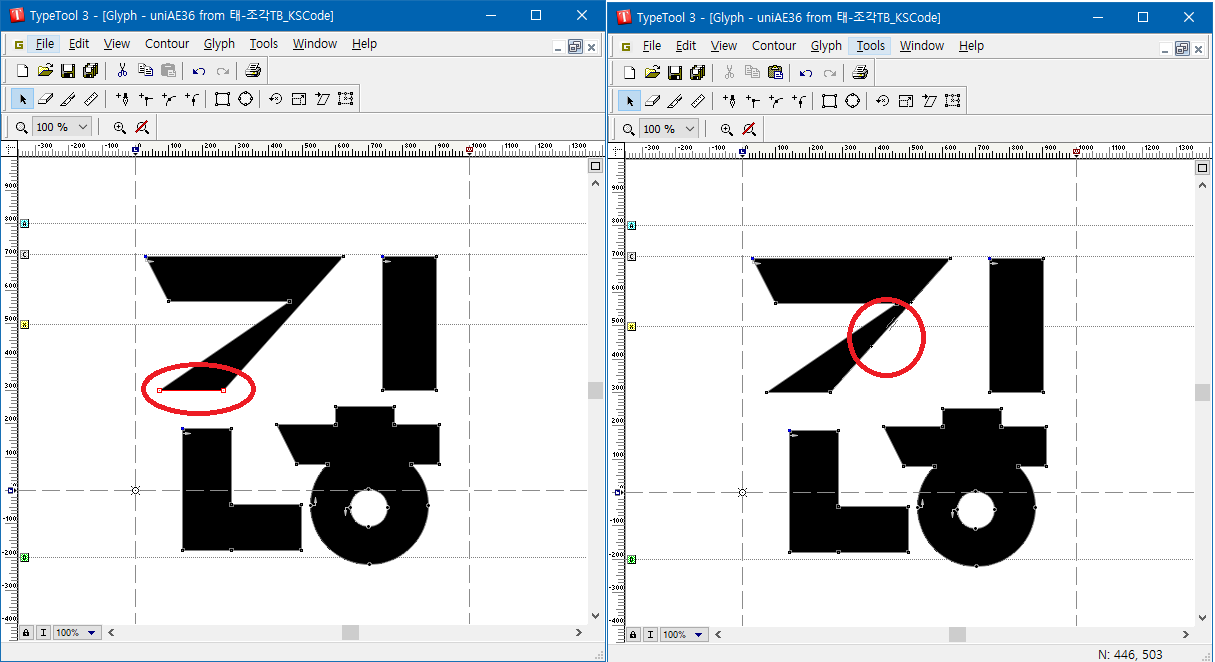Open the Contour menu in left window
Screen dimensions: 1215x662
(x=167, y=44)
